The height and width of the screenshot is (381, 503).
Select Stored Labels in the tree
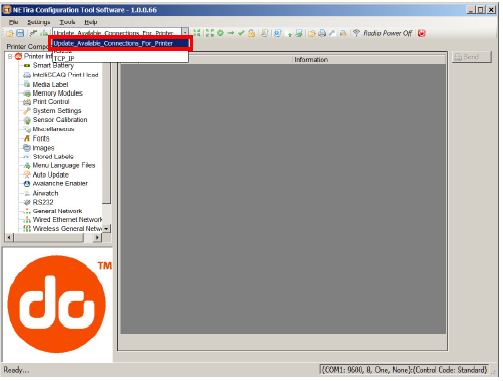(x=53, y=157)
